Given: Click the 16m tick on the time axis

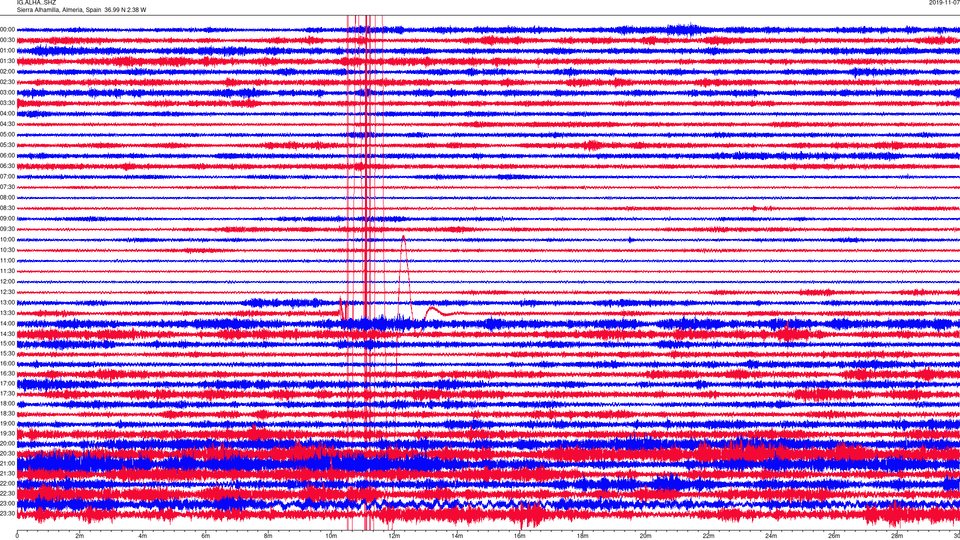Looking at the screenshot, I should (x=519, y=536).
